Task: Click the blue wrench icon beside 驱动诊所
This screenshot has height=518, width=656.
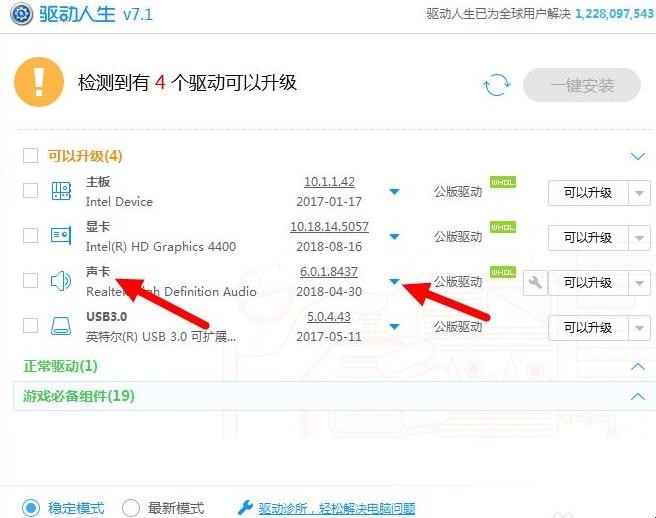Action: (x=245, y=507)
